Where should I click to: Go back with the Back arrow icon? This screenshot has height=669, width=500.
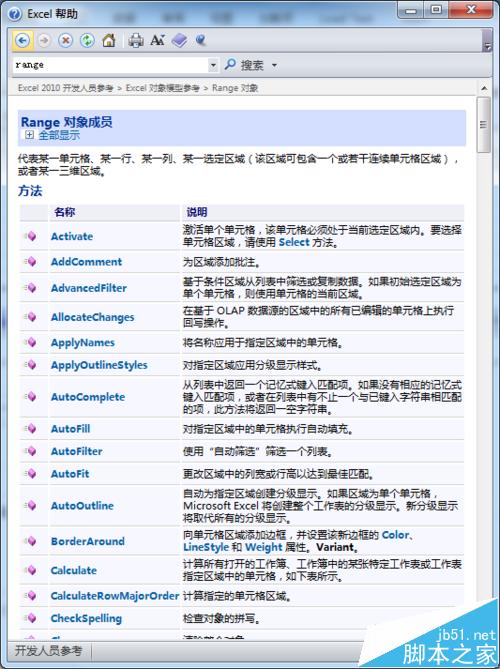click(22, 41)
